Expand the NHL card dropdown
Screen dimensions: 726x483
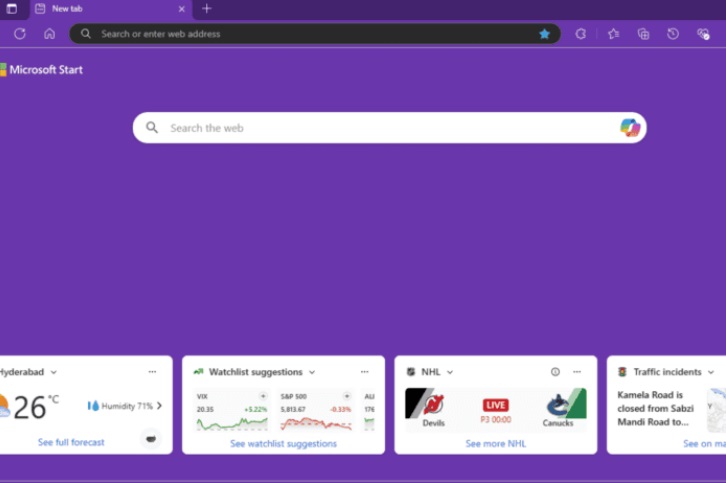coord(450,372)
